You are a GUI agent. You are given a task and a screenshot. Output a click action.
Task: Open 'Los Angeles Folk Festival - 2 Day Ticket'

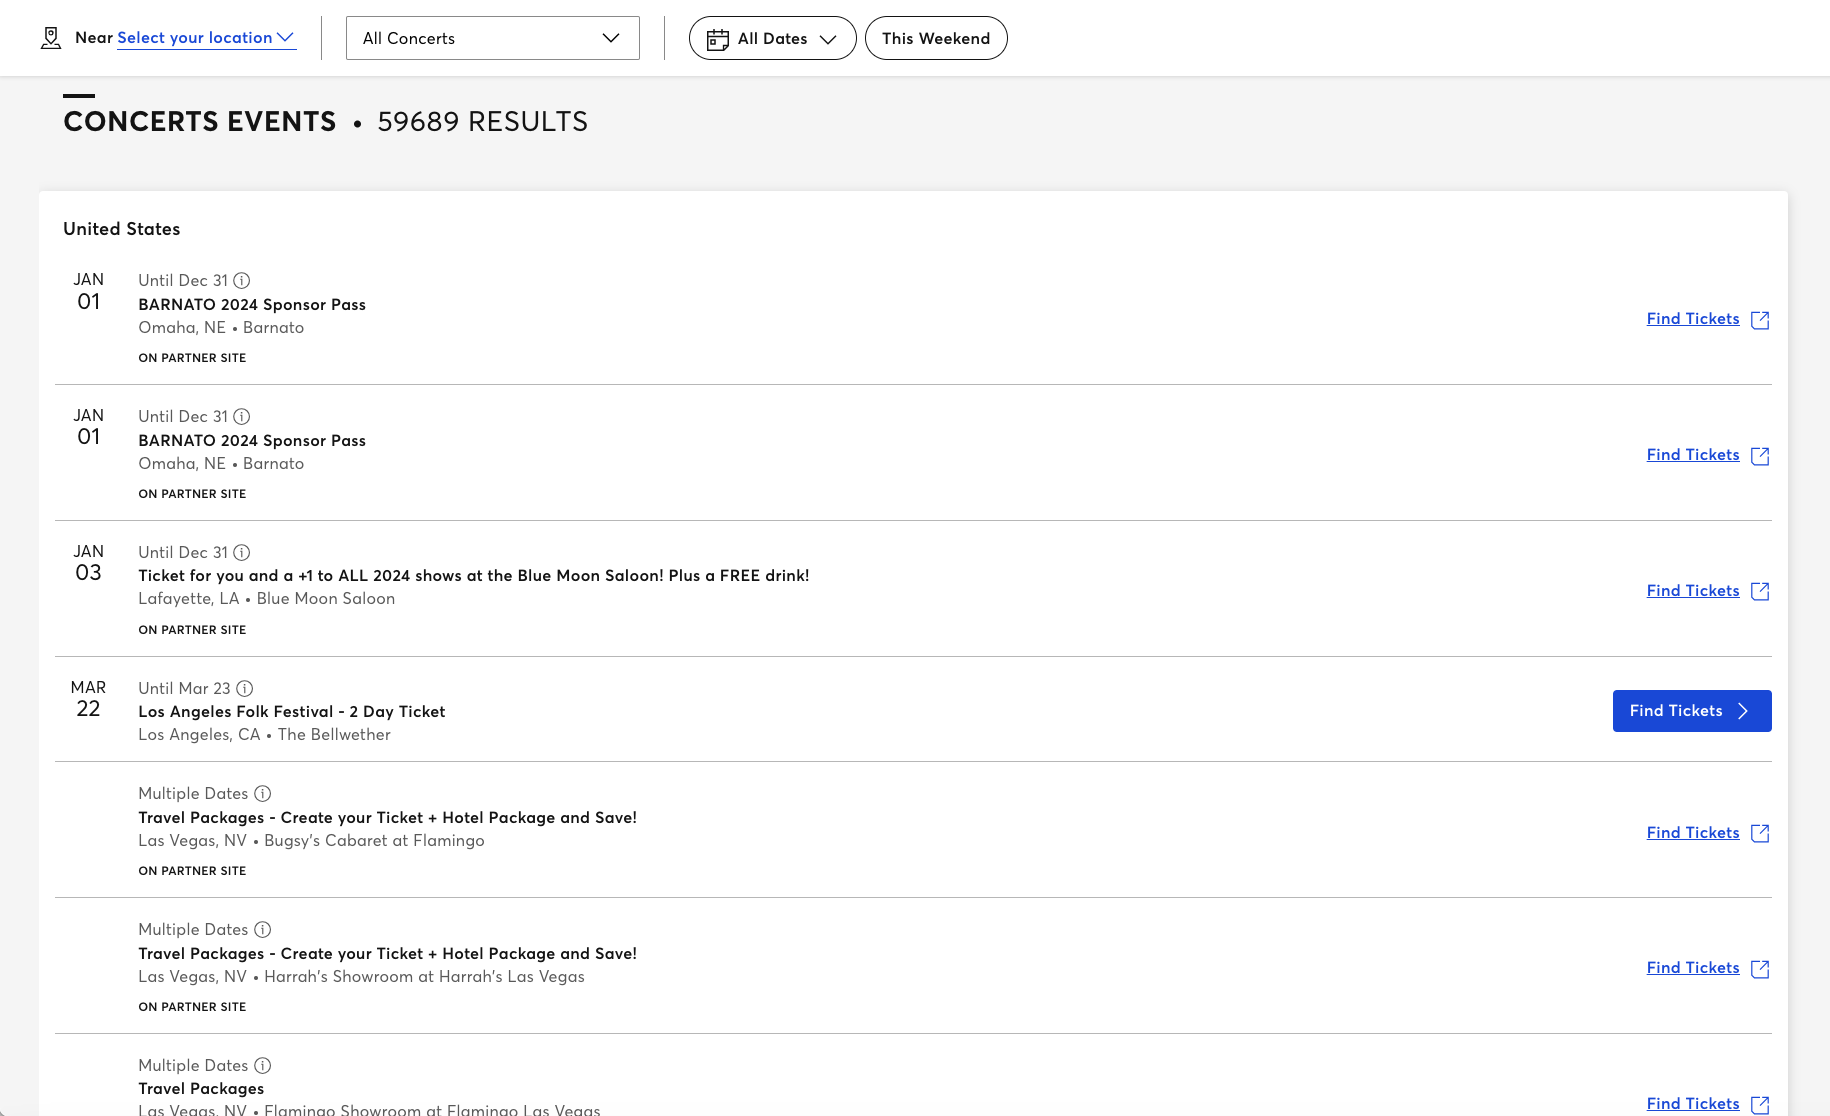292,712
